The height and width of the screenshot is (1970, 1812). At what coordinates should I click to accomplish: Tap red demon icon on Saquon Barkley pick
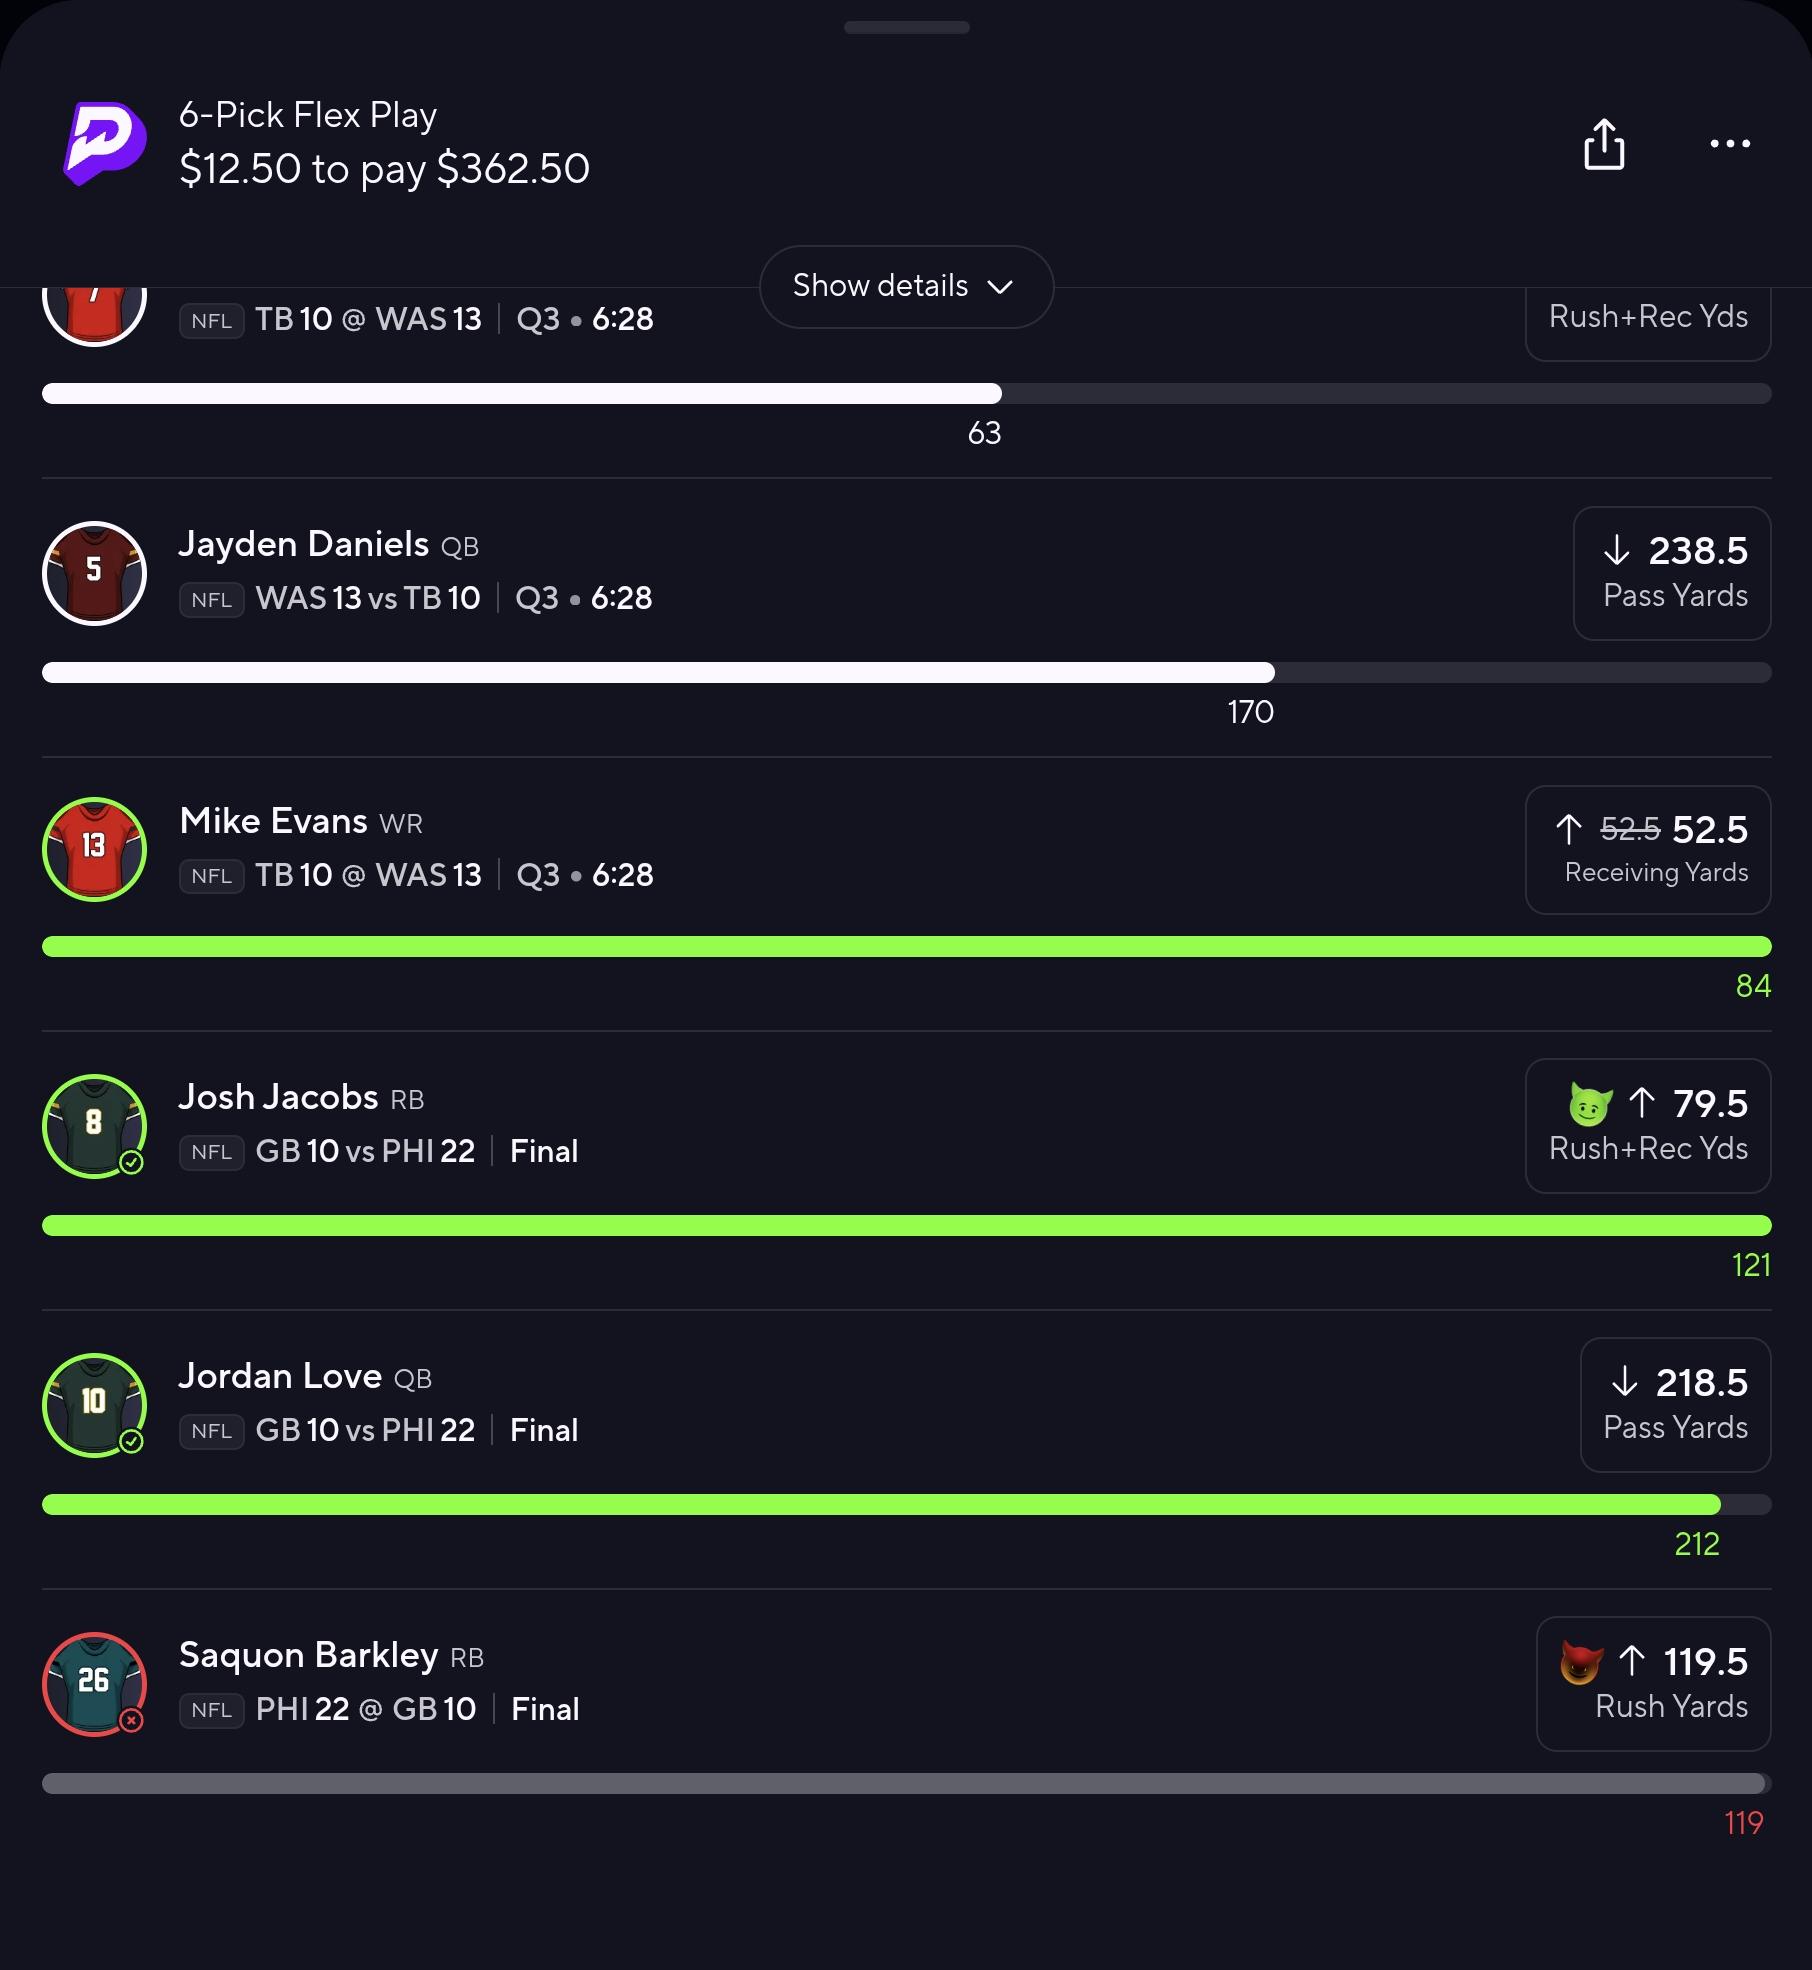tap(1581, 1662)
